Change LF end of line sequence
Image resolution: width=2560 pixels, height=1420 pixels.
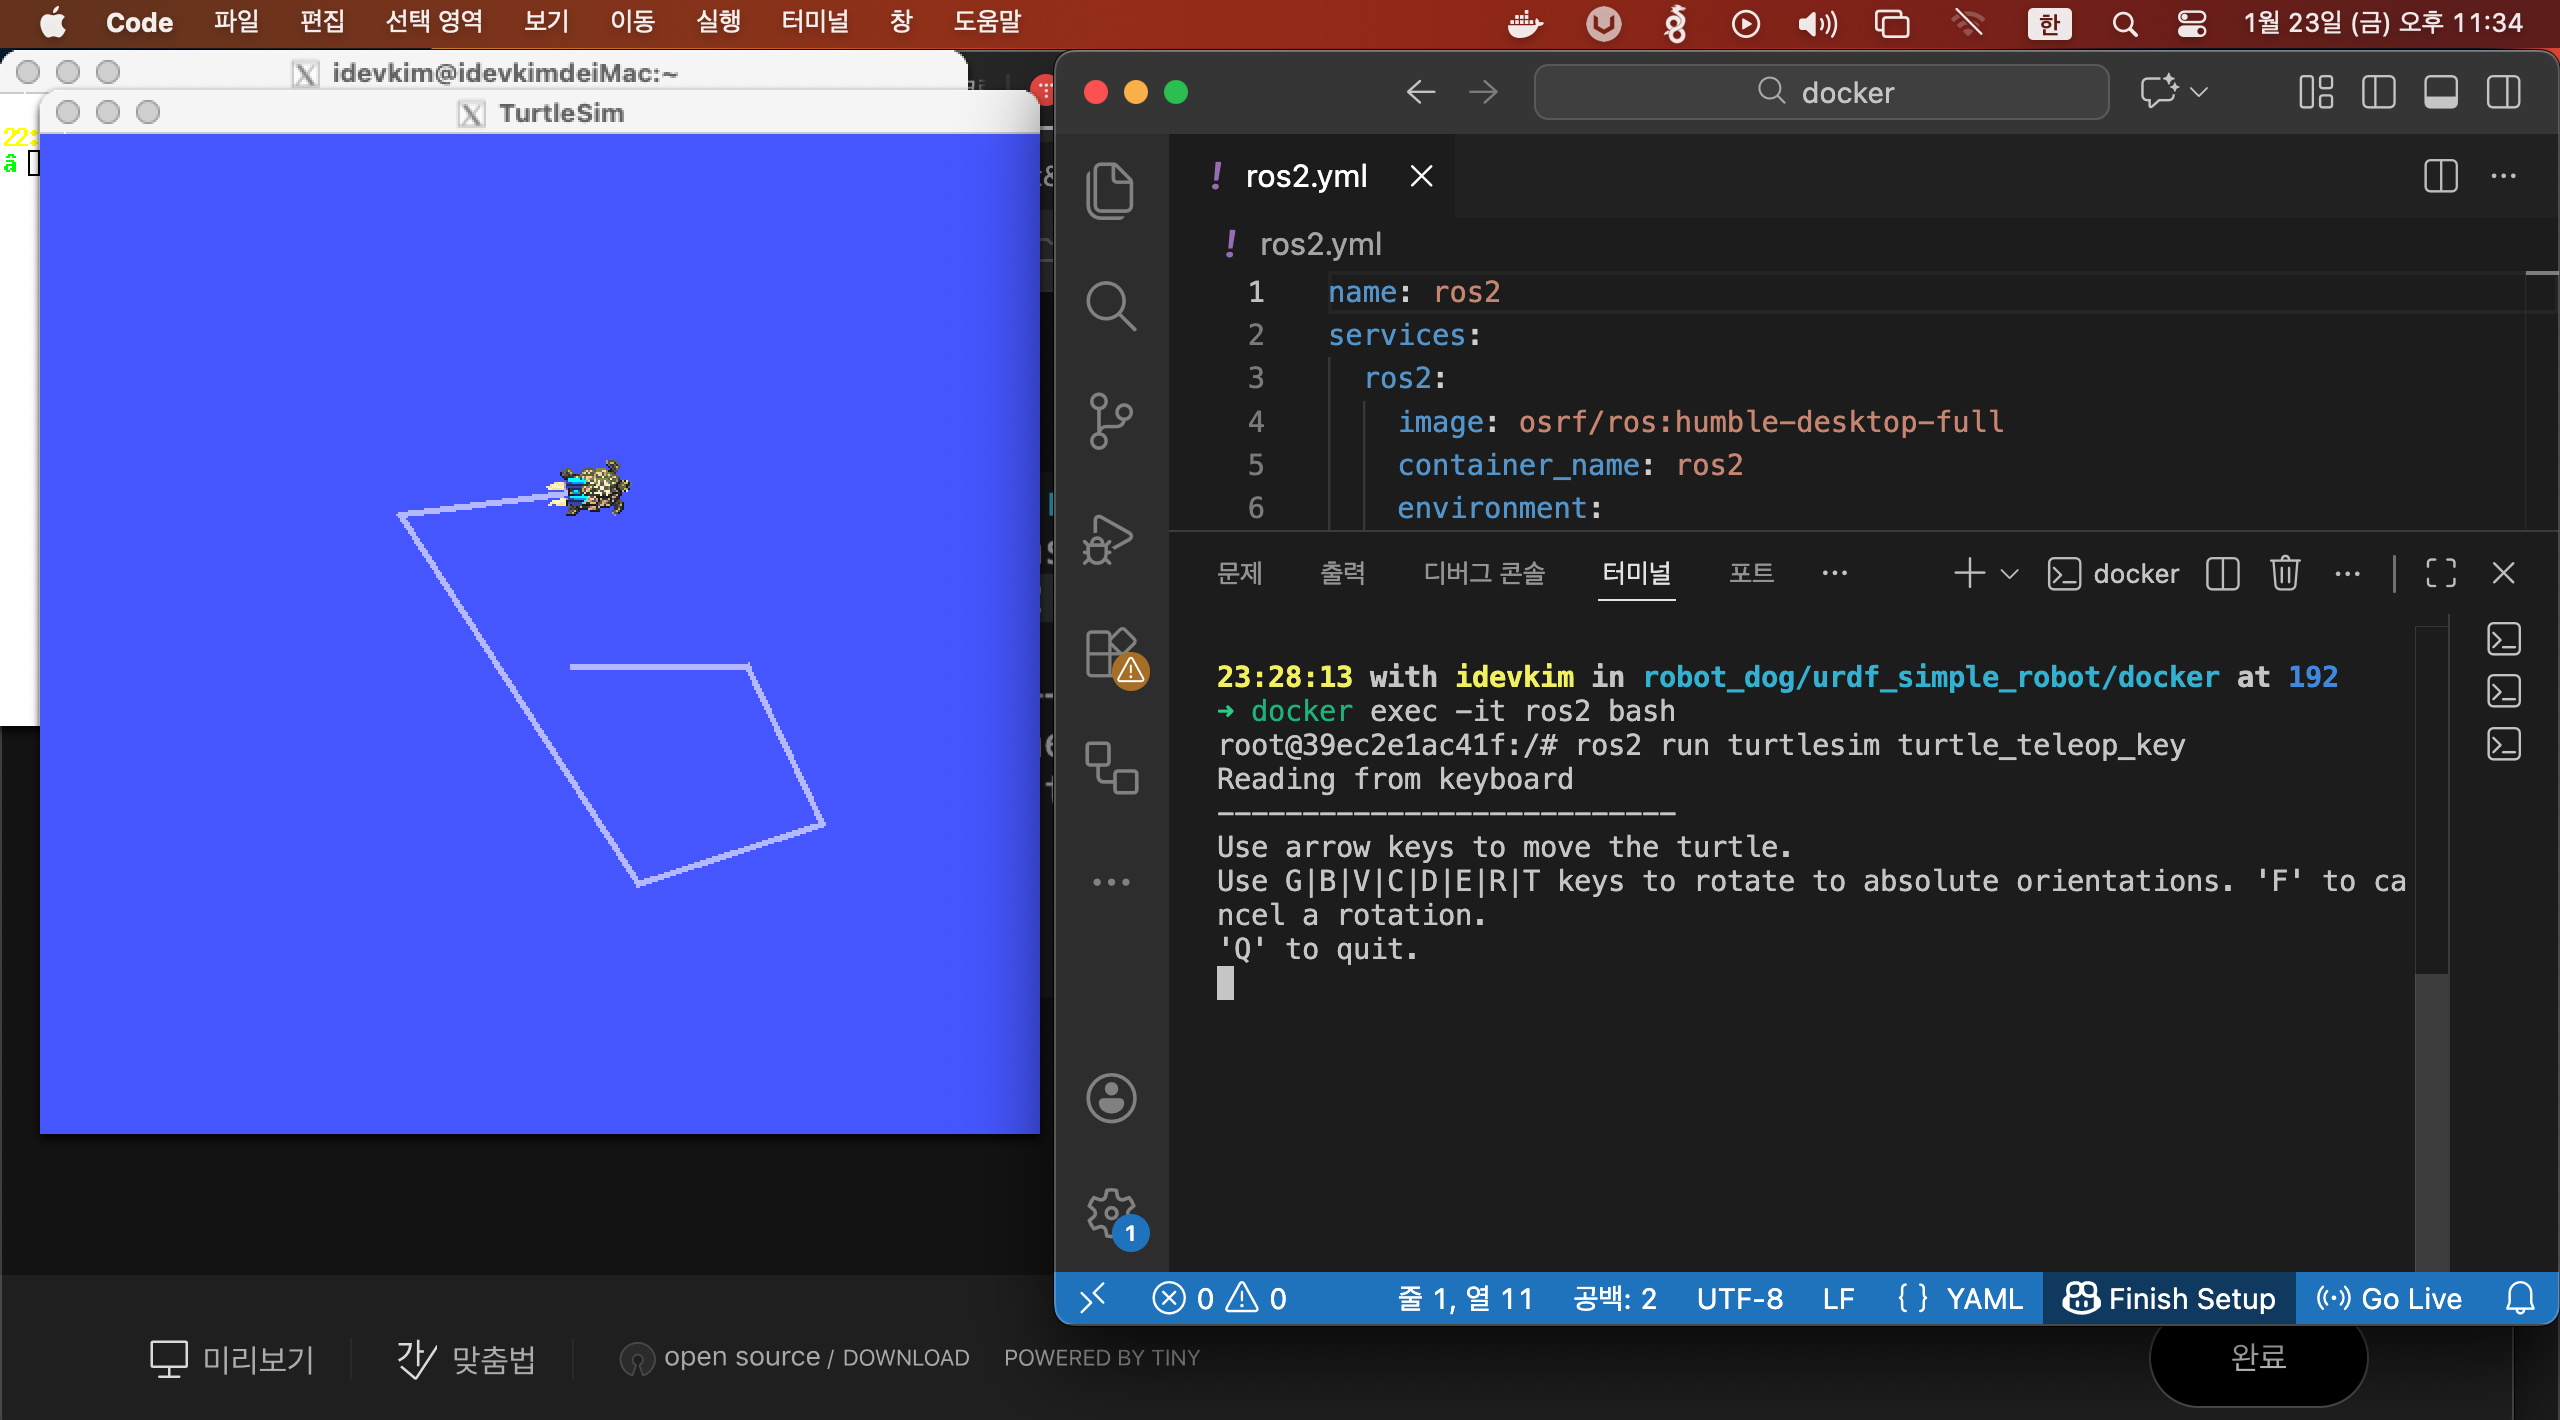pos(1838,1298)
